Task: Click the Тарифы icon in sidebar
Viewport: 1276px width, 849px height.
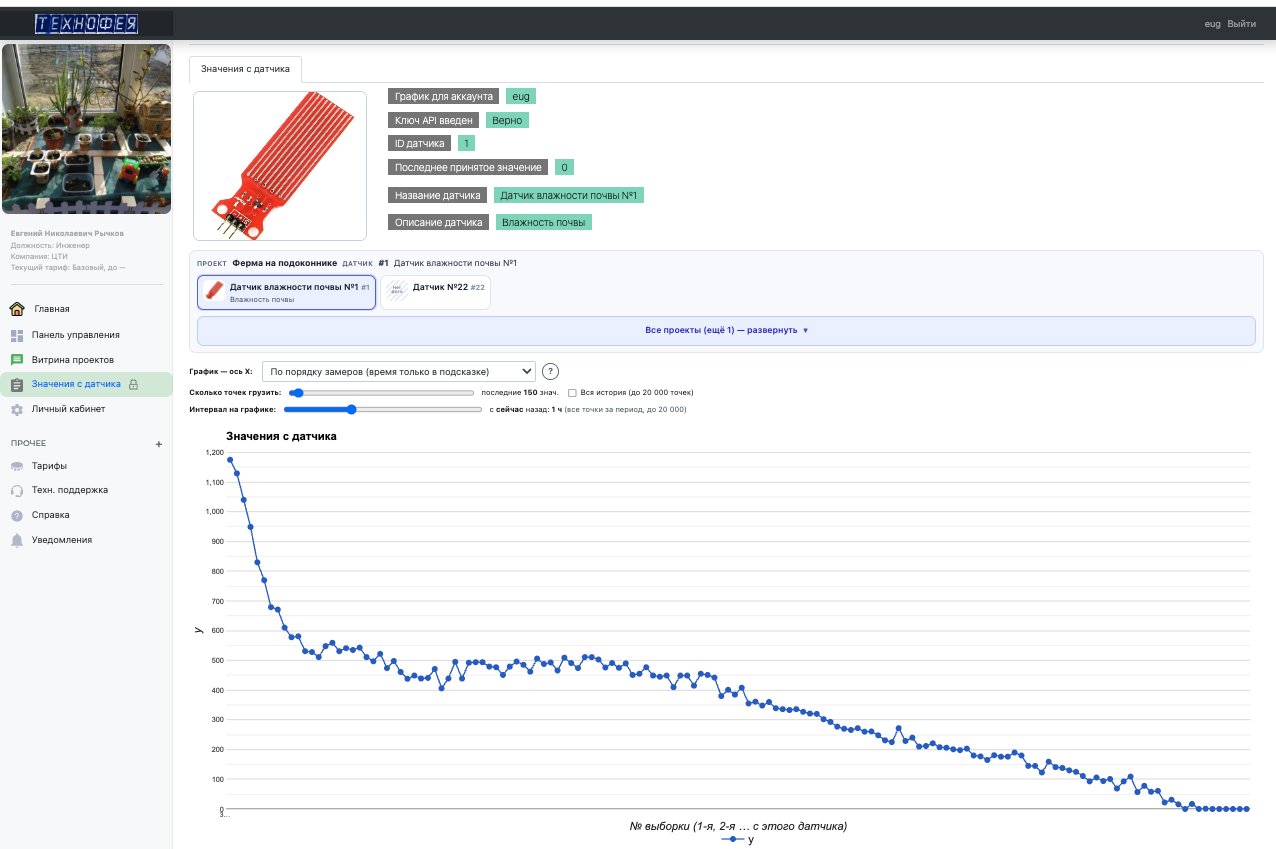Action: (x=17, y=466)
